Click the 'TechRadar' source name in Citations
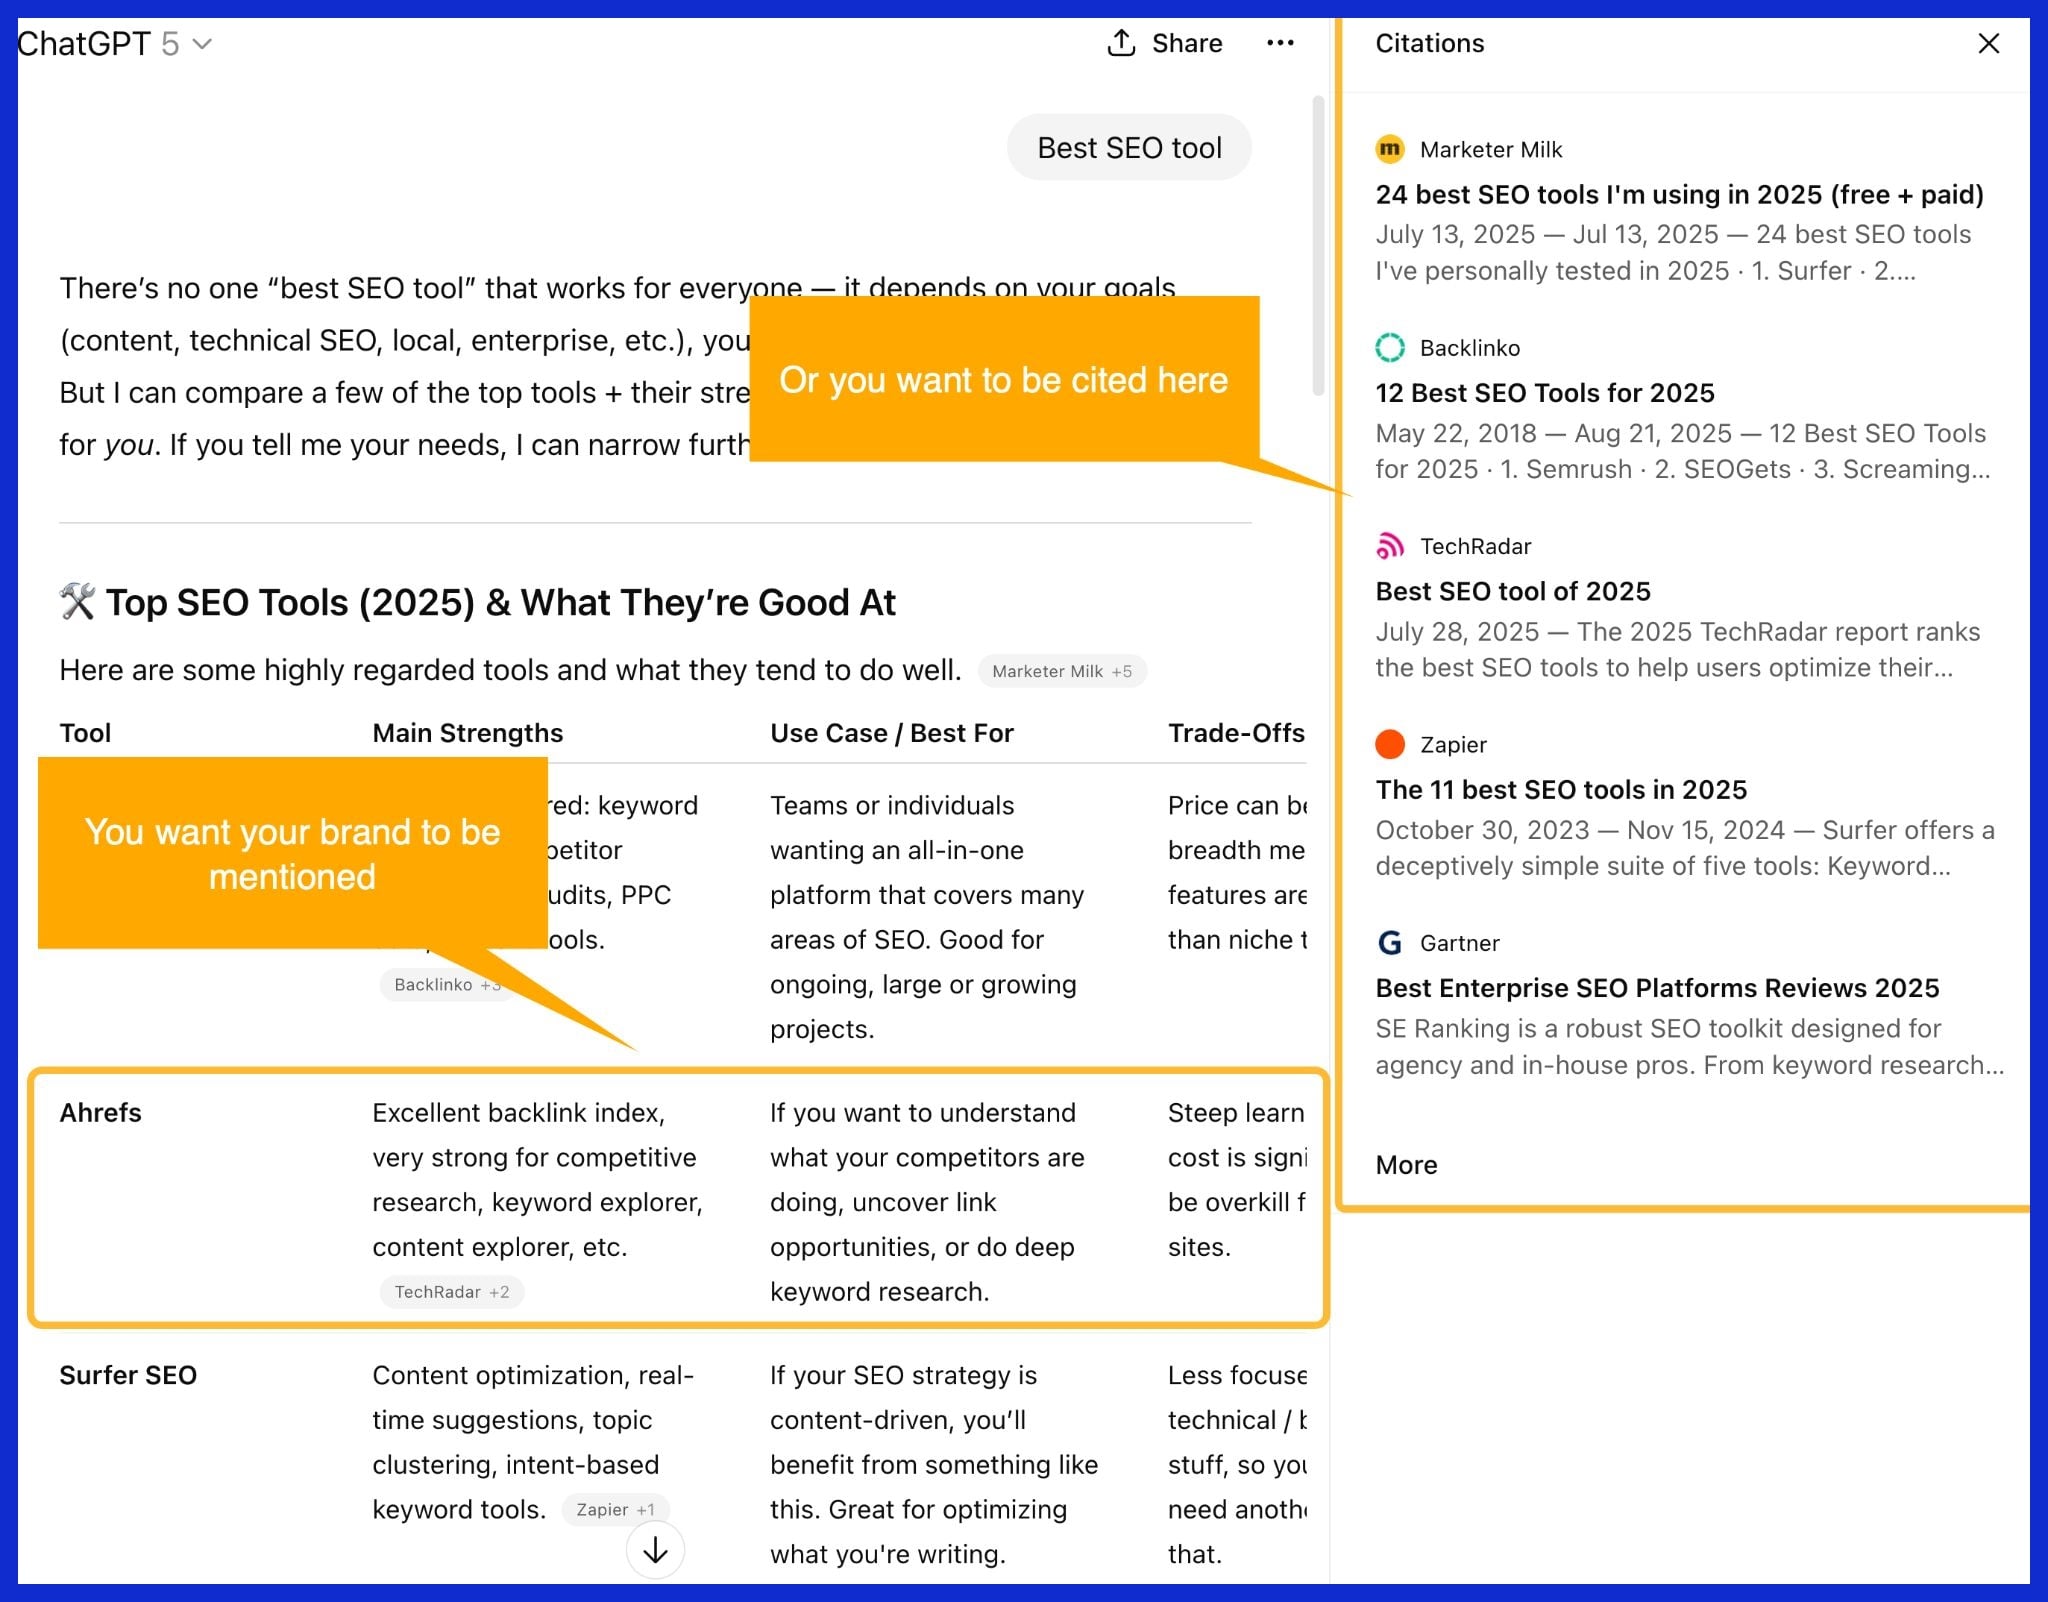 [1476, 546]
